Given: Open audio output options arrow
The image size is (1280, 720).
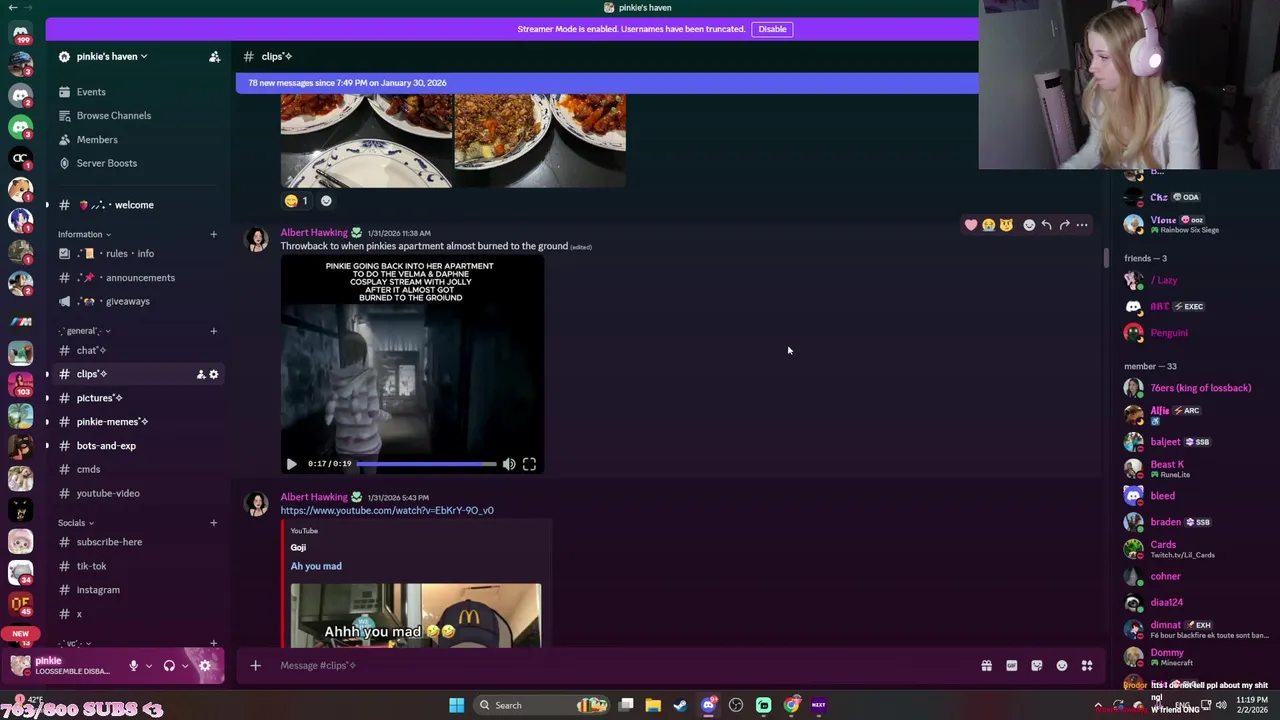Looking at the screenshot, I should pos(185,666).
